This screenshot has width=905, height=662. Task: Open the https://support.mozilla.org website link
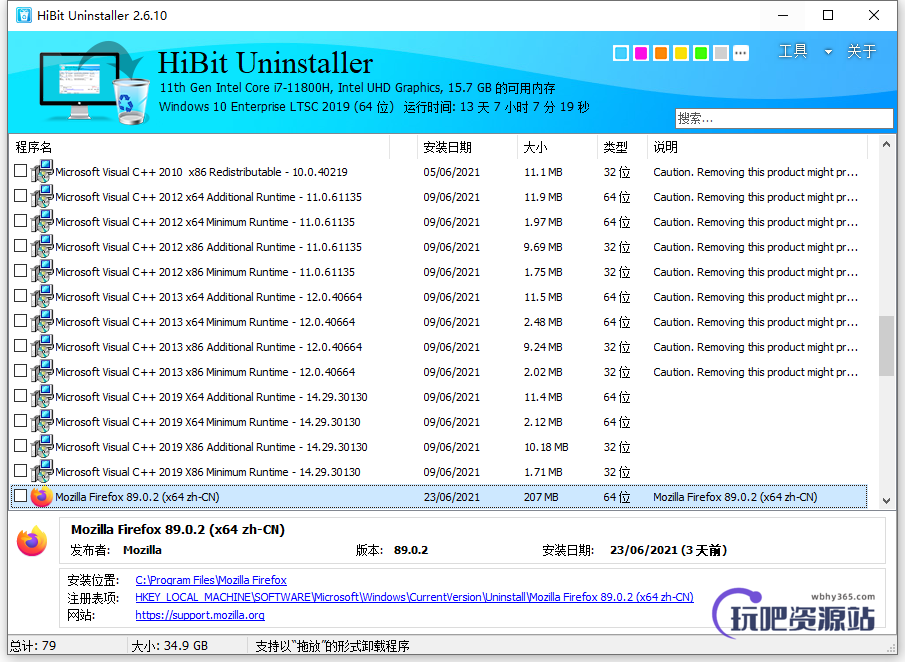click(200, 615)
